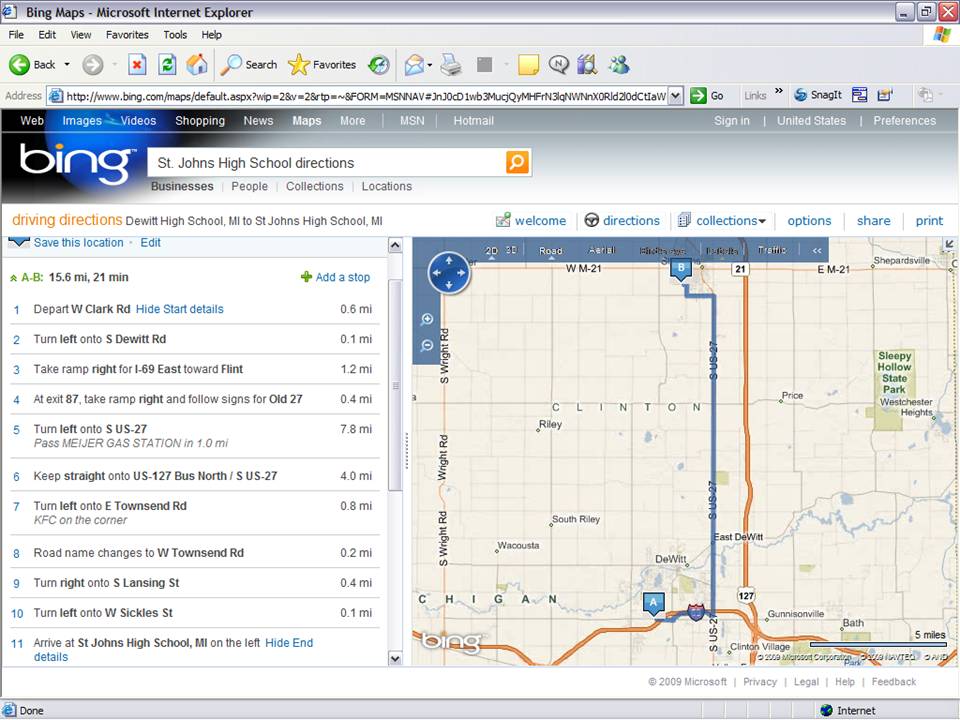This screenshot has width=960, height=720.
Task: Click the directions panel scrollbar thumb
Action: pyautogui.click(x=396, y=386)
